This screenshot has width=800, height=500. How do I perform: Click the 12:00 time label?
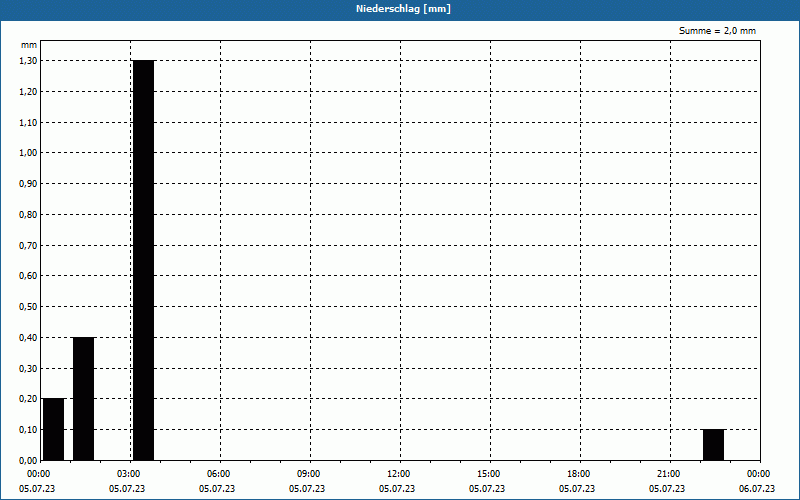pos(397,474)
